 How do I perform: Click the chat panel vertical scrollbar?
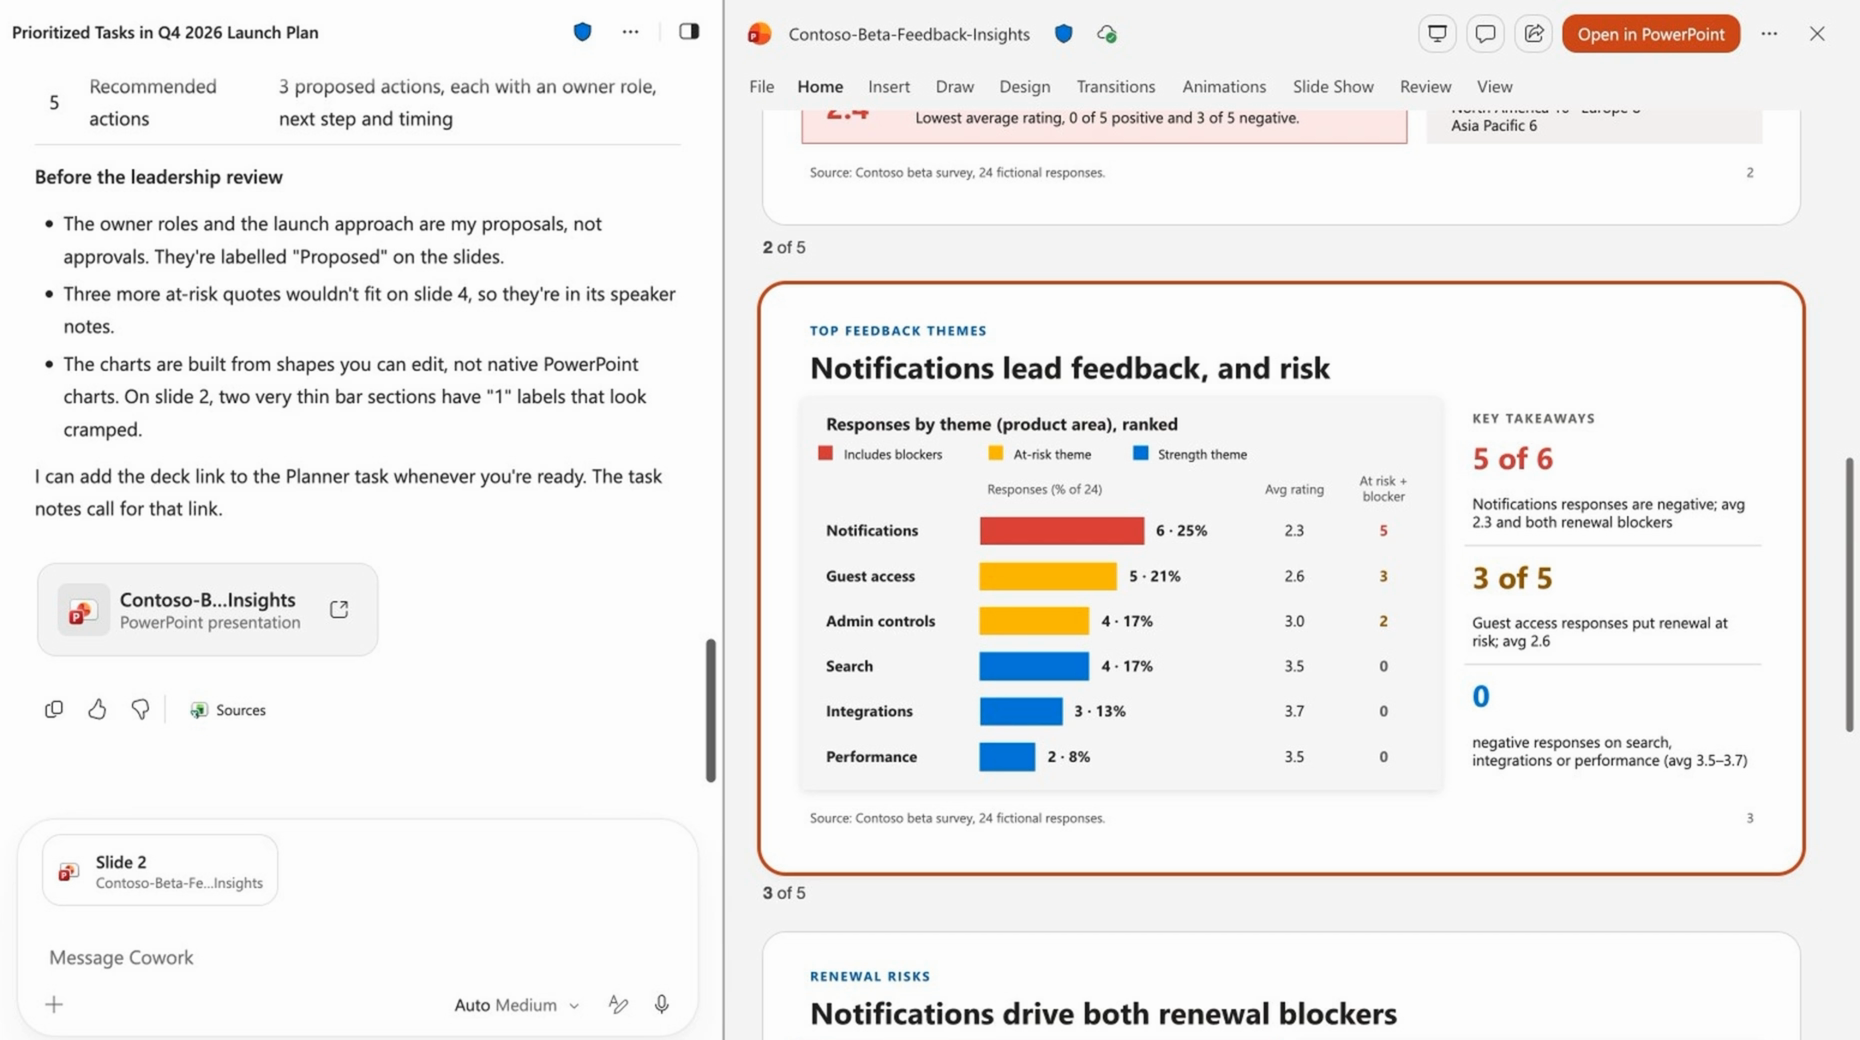pos(711,710)
